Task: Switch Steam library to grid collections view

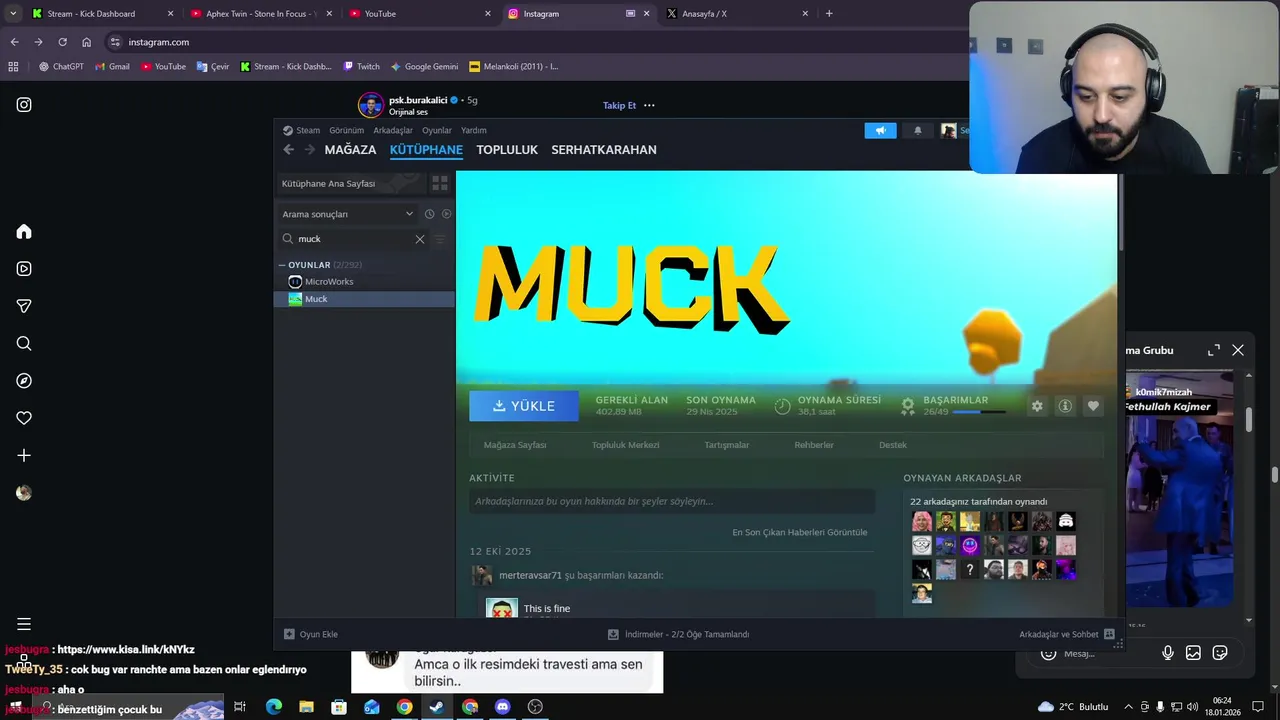Action: click(440, 183)
